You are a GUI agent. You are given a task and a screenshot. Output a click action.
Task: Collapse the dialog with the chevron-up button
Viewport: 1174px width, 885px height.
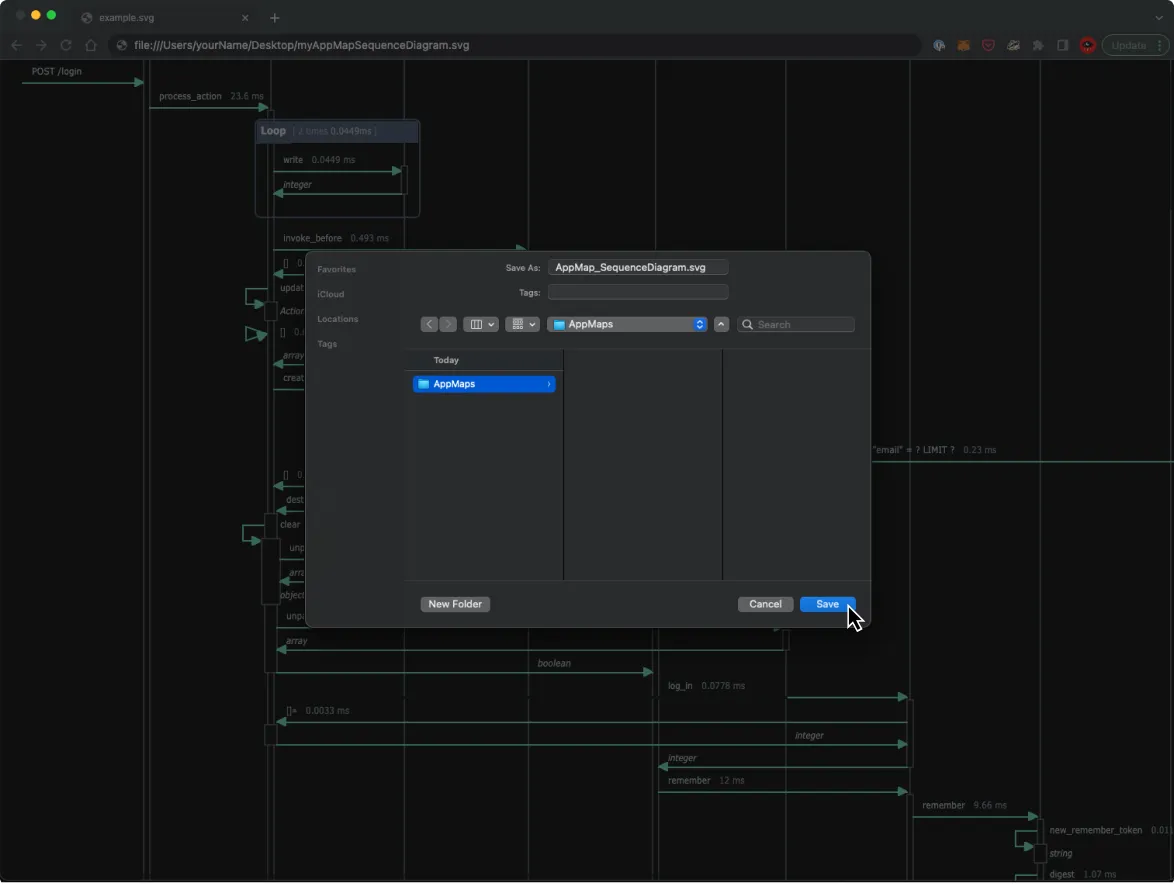pos(721,324)
